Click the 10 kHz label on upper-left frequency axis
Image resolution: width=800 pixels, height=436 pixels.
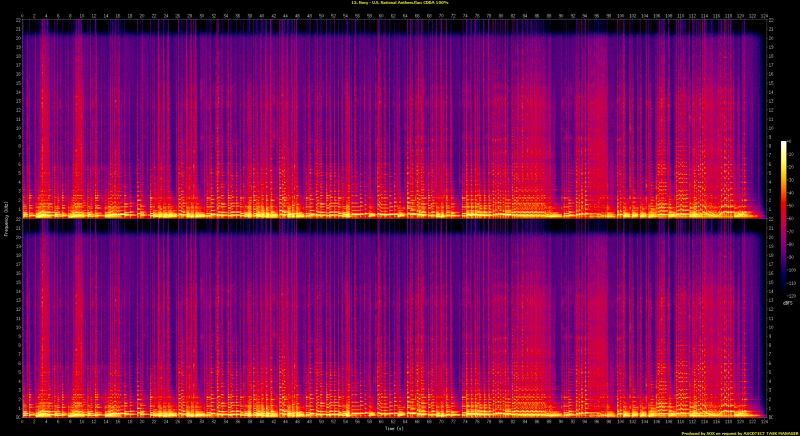tap(16, 128)
